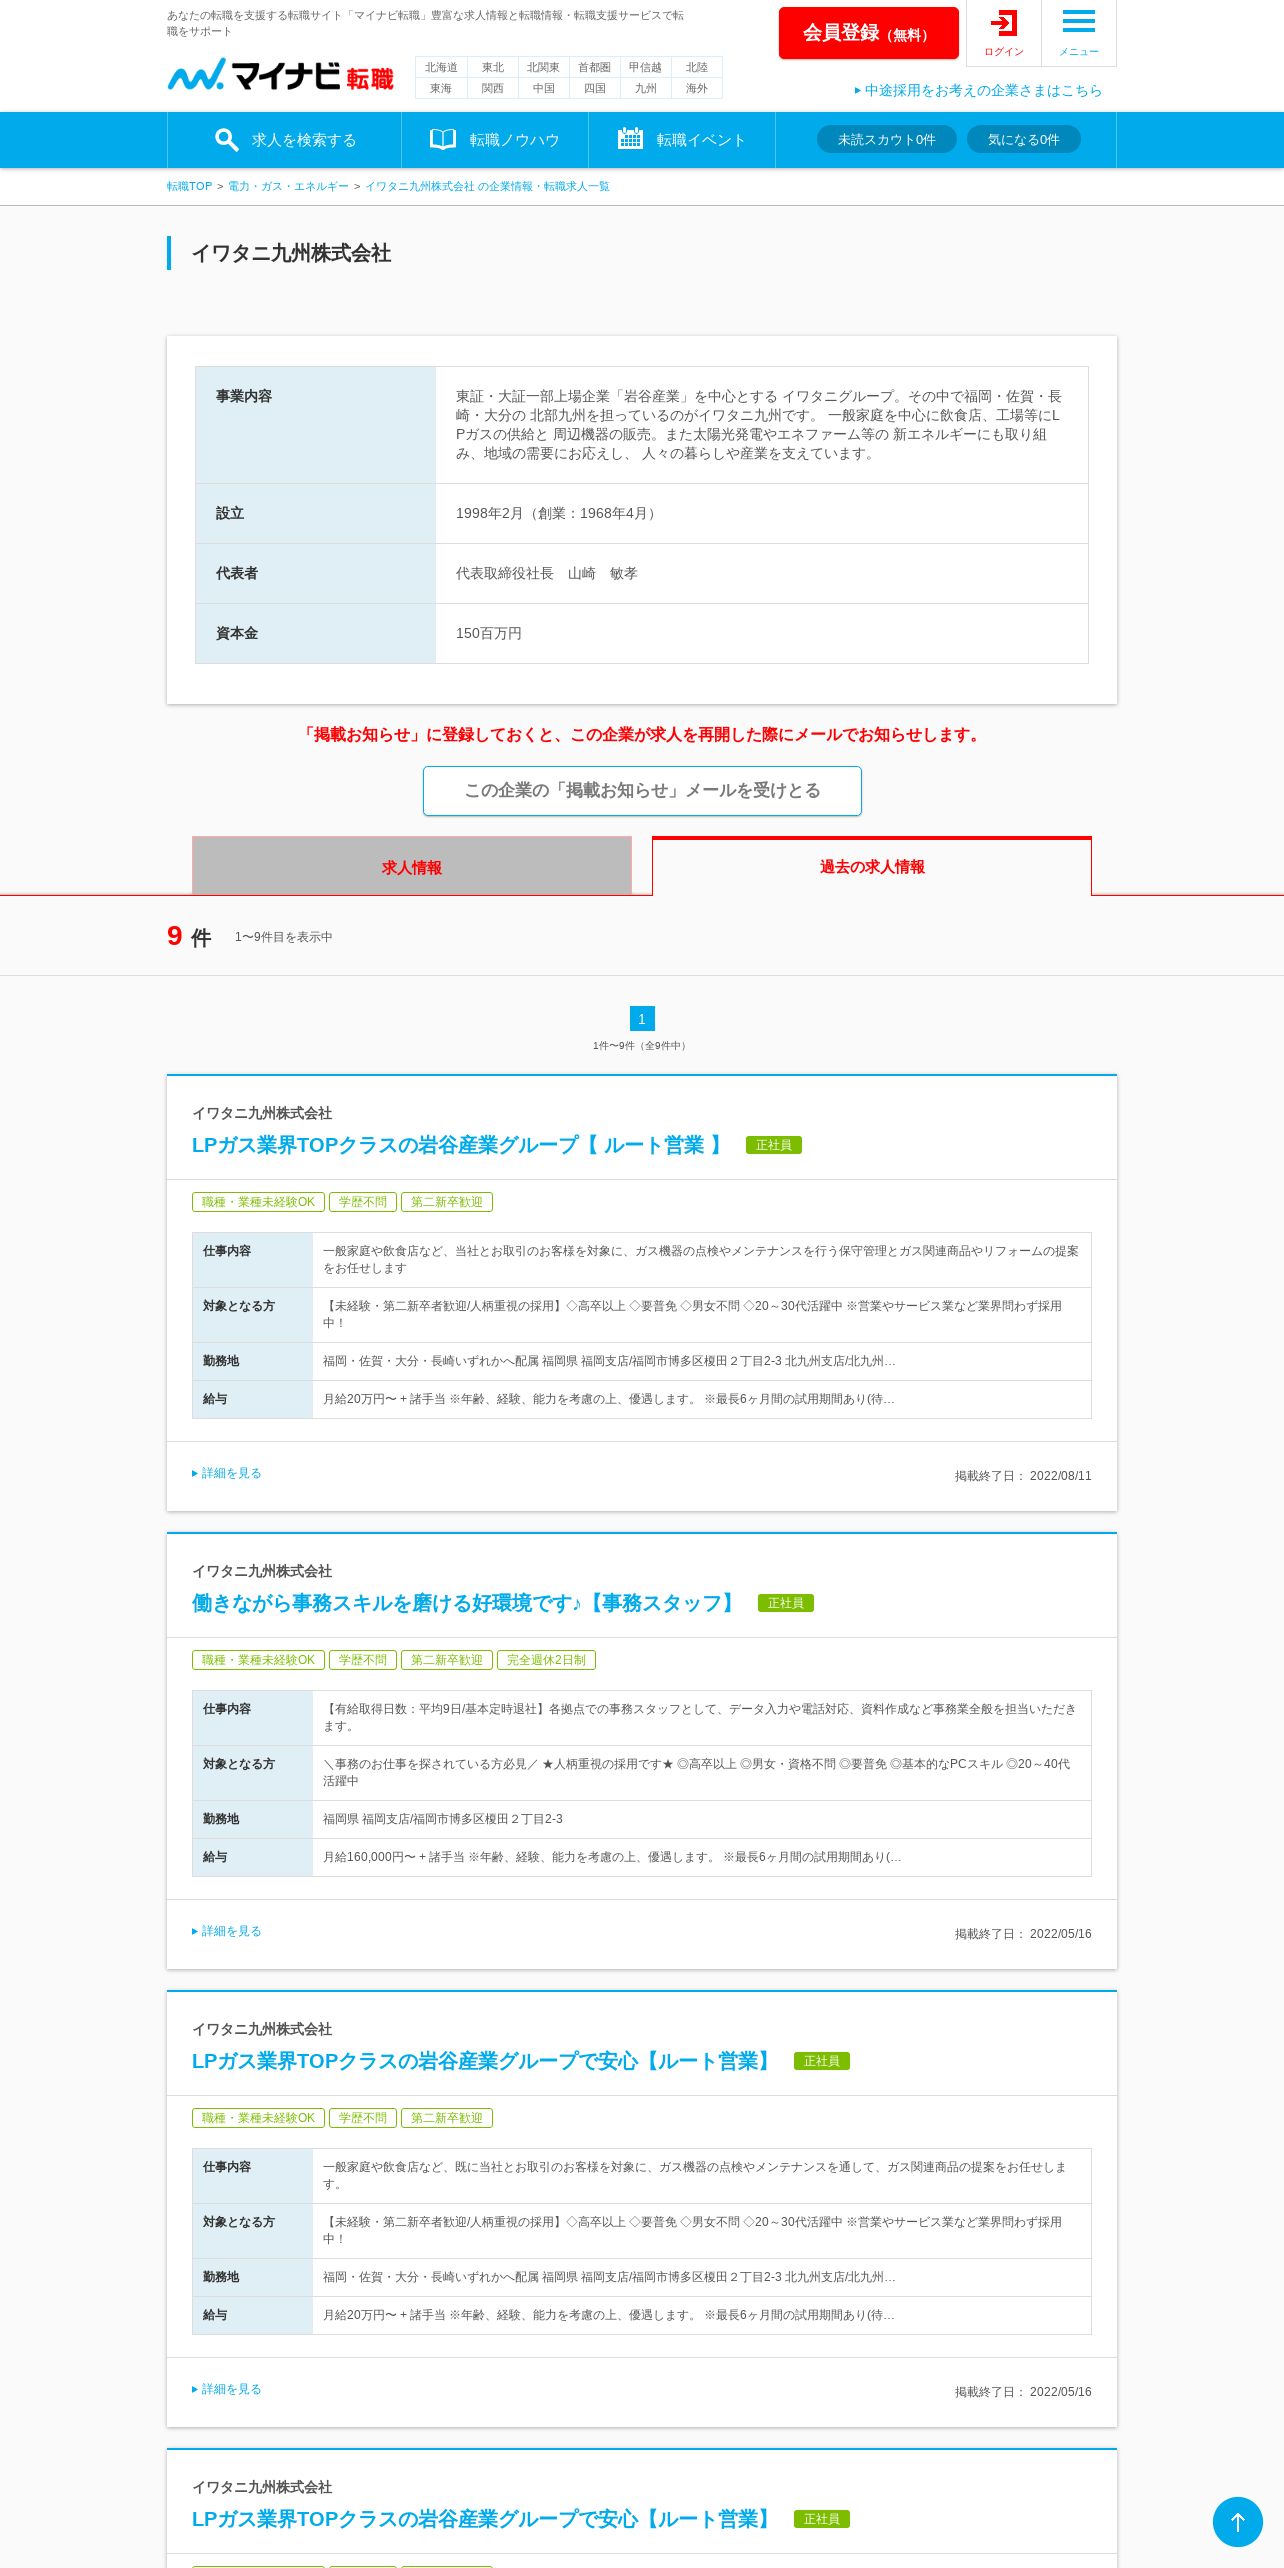Select 中国 region link
Viewport: 1284px width, 2568px height.
[543, 89]
